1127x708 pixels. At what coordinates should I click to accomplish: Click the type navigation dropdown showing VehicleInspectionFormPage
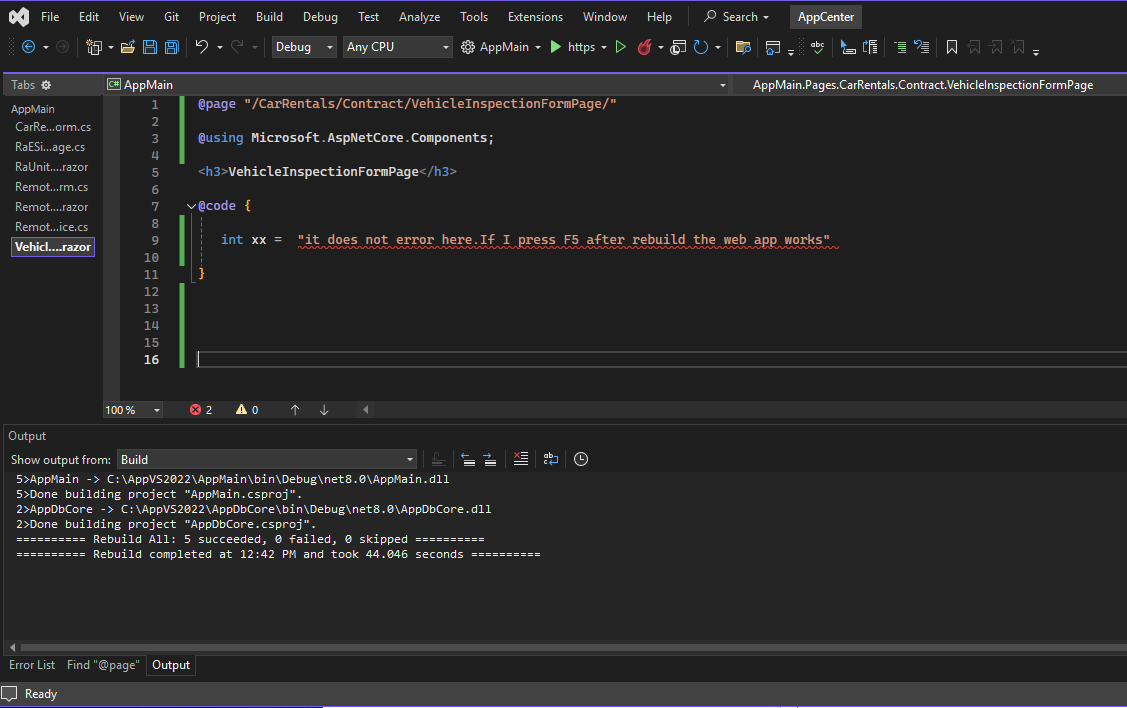pyautogui.click(x=929, y=85)
